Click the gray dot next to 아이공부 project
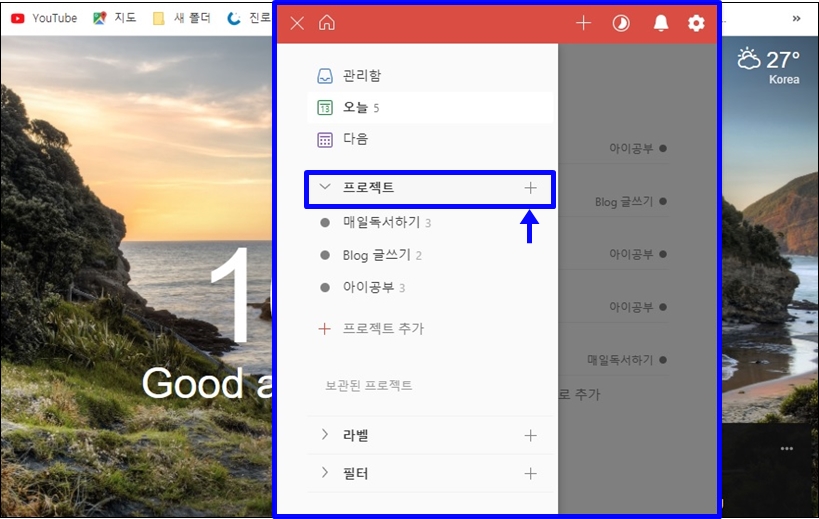The image size is (819, 519). (325, 288)
